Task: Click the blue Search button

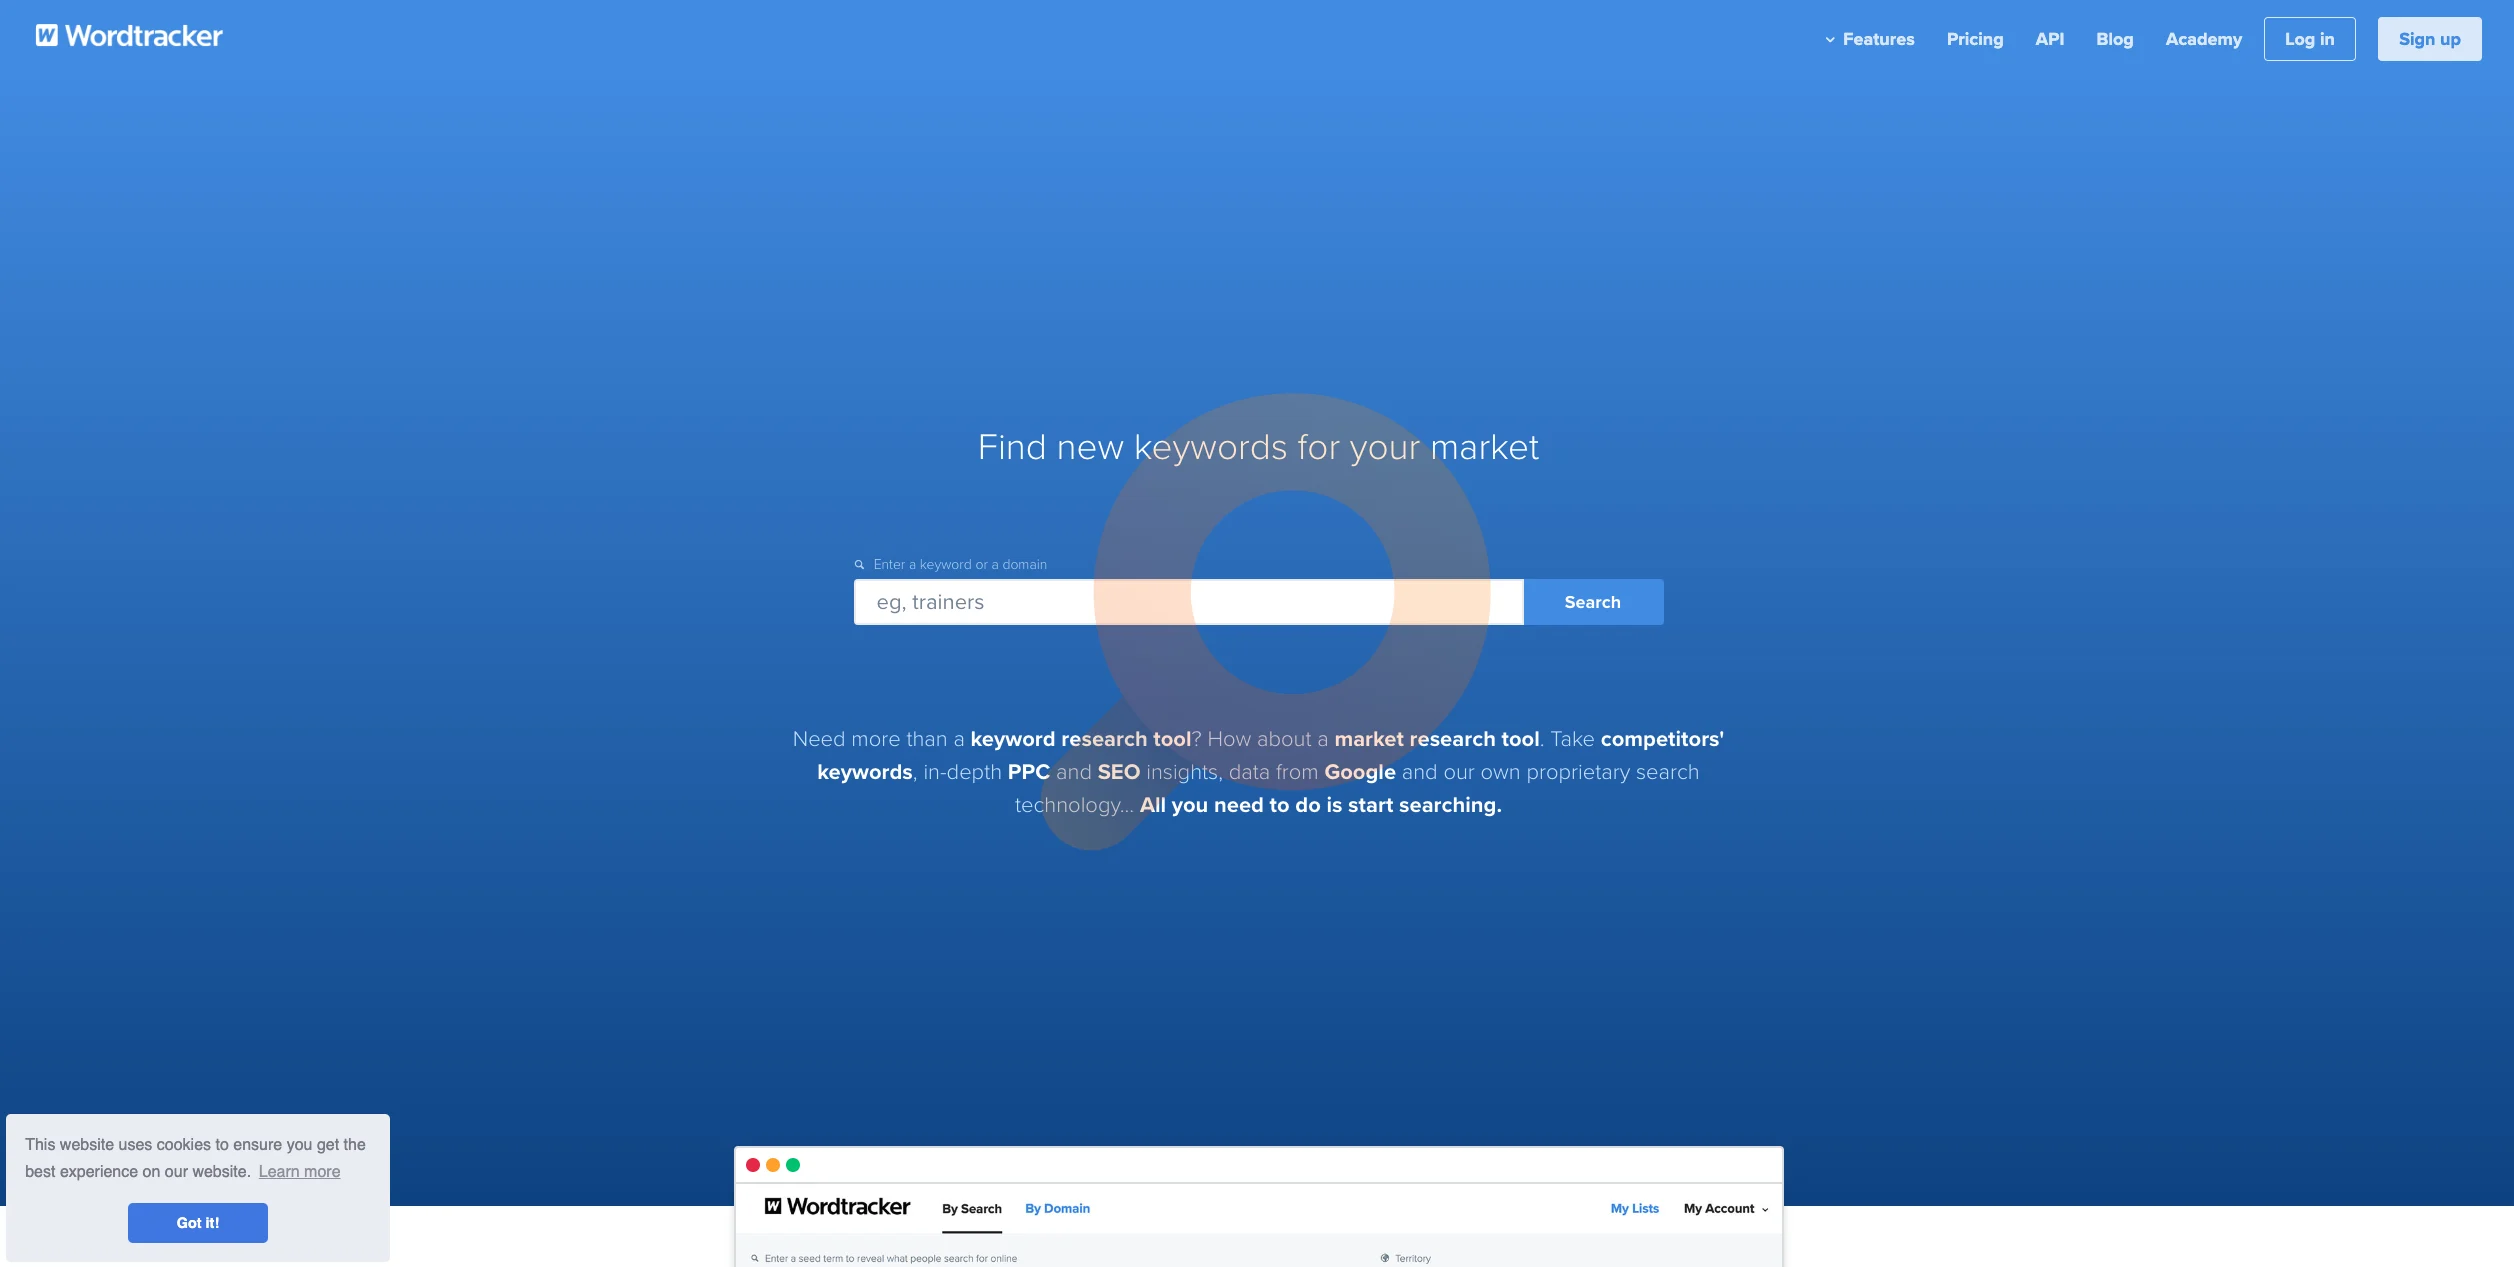Action: pyautogui.click(x=1592, y=602)
